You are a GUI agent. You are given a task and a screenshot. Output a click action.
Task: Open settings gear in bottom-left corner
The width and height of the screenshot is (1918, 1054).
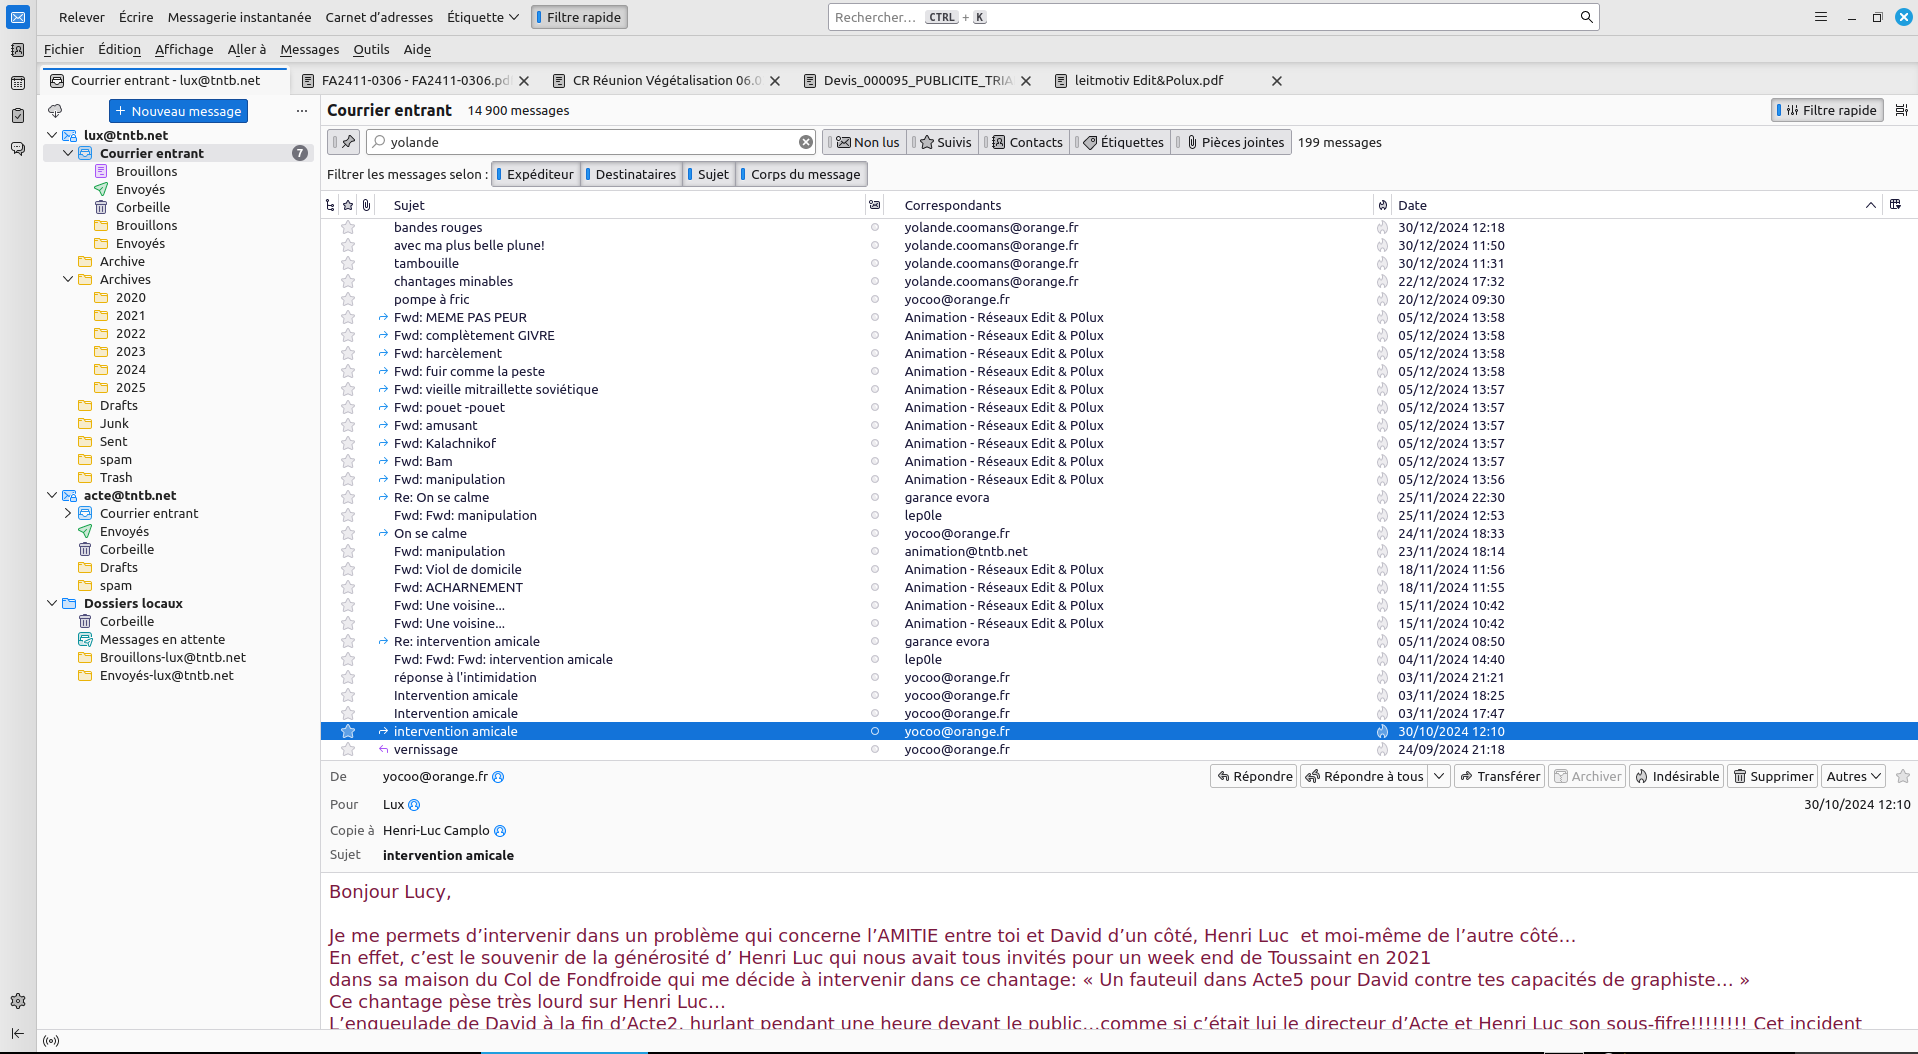pos(17,1001)
